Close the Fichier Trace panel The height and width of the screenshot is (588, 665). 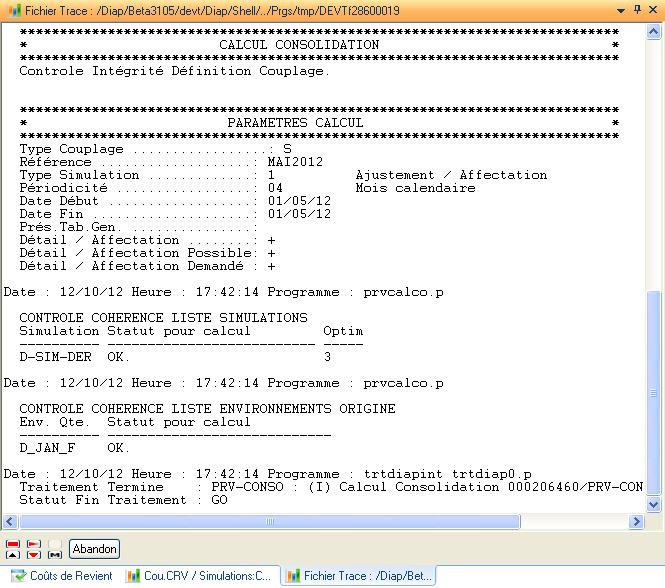654,10
